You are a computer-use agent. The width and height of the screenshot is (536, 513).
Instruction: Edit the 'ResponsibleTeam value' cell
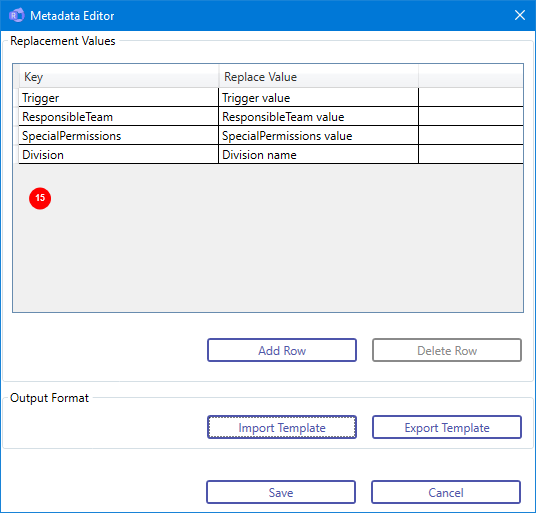click(x=318, y=117)
